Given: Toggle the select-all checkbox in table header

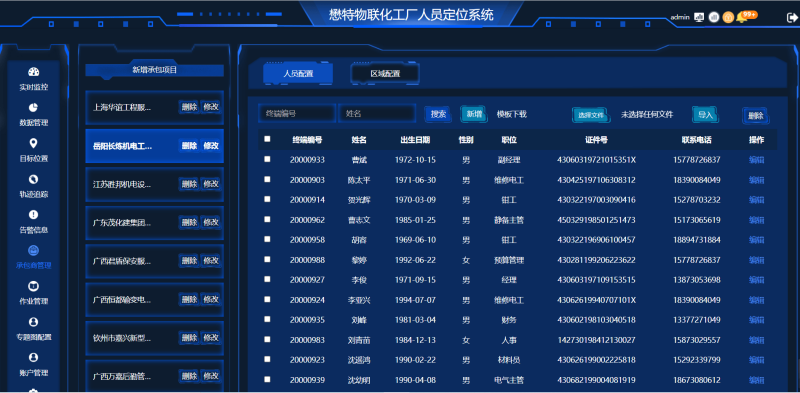Looking at the screenshot, I should click(267, 139).
